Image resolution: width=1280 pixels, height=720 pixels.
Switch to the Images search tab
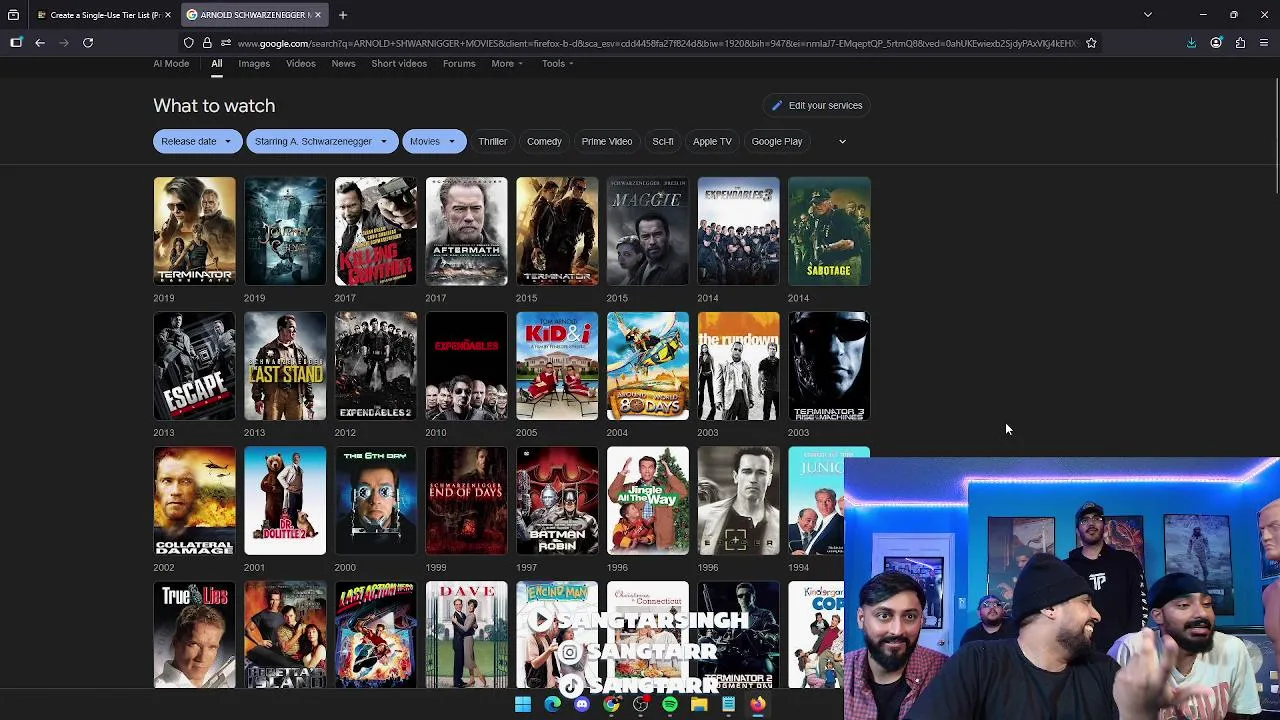[x=254, y=64]
